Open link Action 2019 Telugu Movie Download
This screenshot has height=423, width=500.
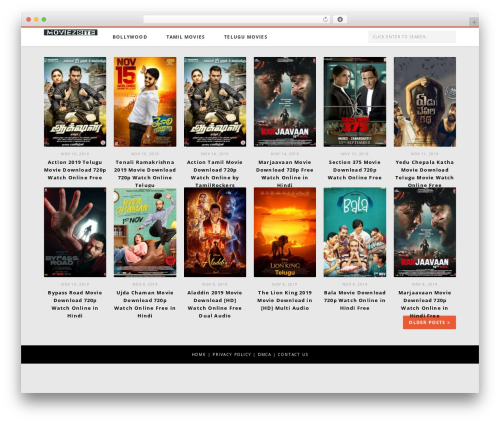point(75,170)
